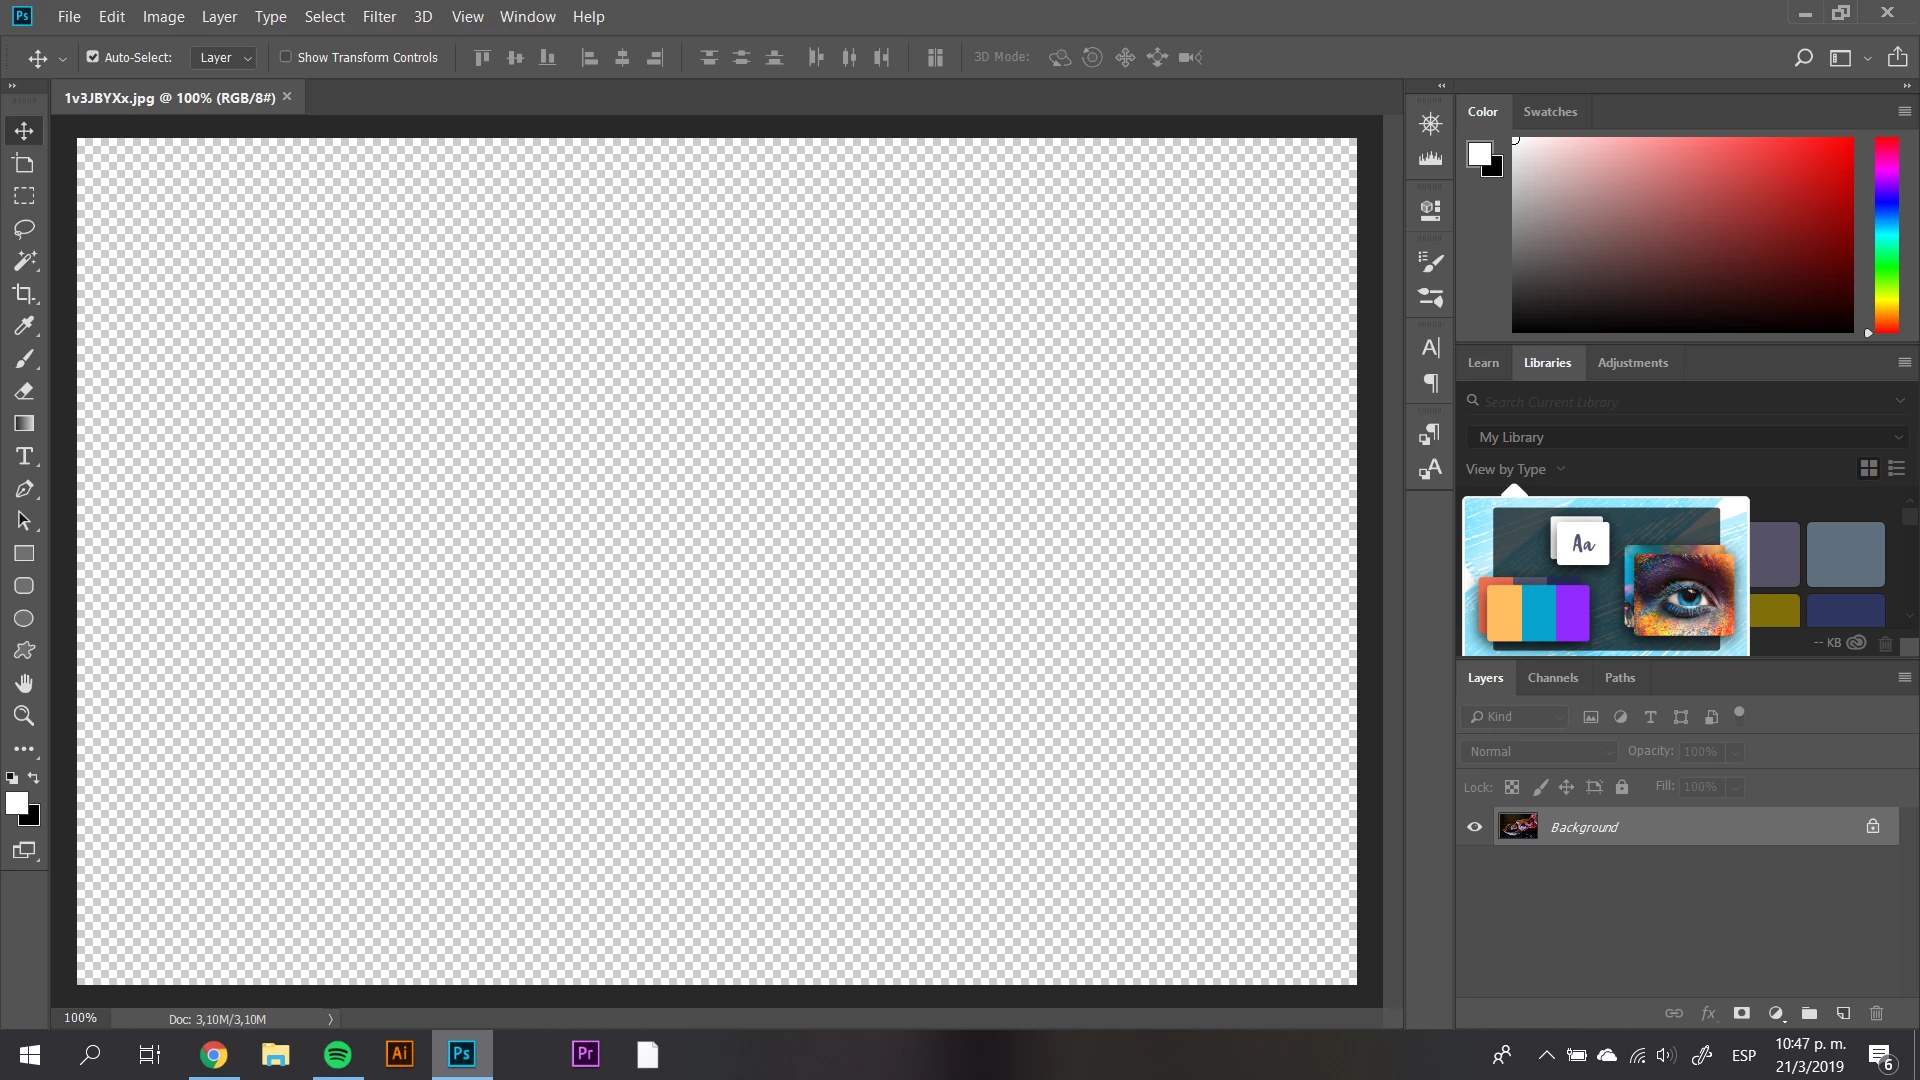Open the Filter menu
The image size is (1920, 1080).
pyautogui.click(x=379, y=16)
